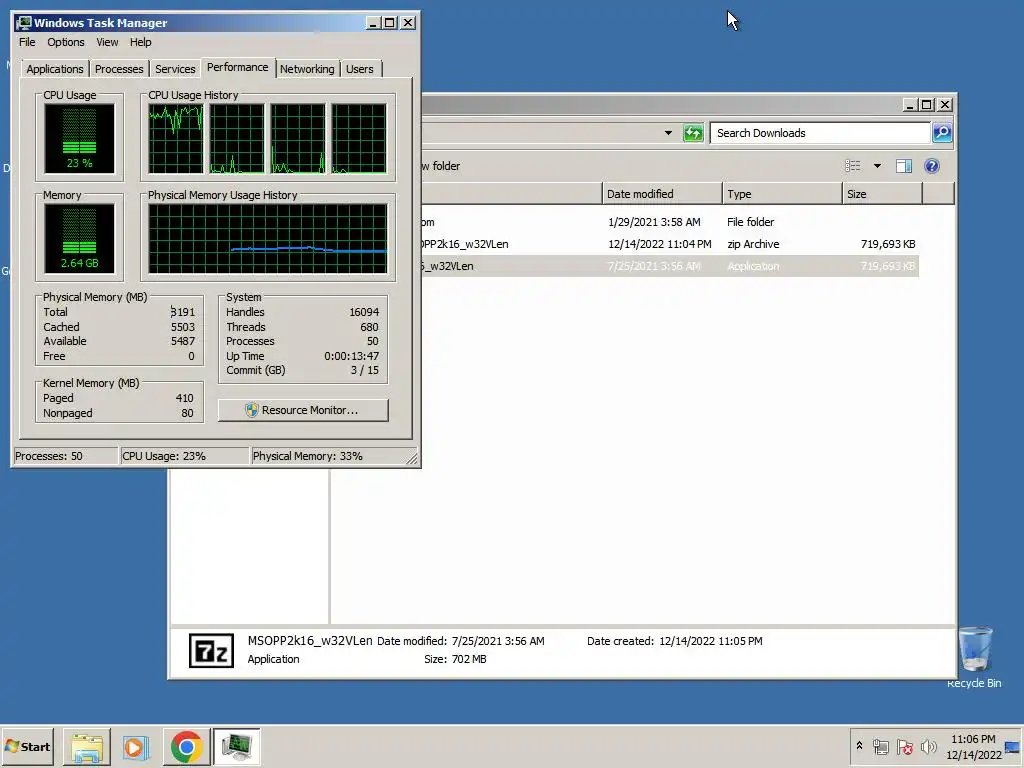Image resolution: width=1024 pixels, height=768 pixels.
Task: Click the 719,693 KB size of zip Archive
Action: (x=888, y=244)
